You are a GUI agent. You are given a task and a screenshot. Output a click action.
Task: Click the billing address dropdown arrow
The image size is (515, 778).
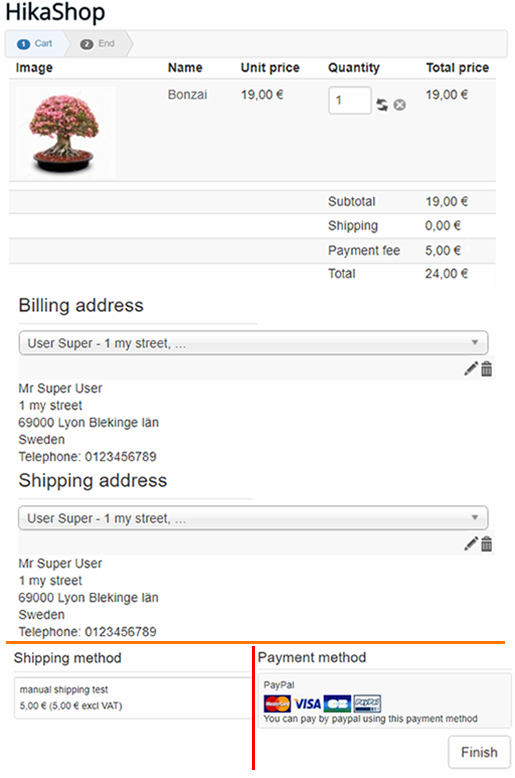coord(475,342)
